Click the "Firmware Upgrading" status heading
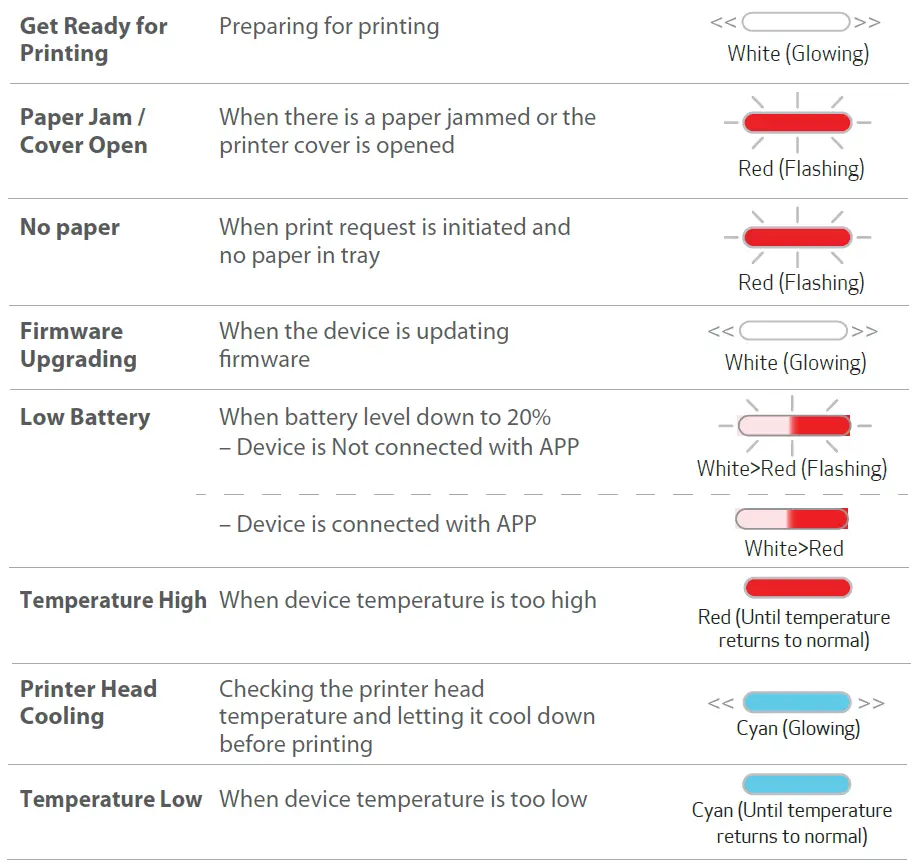 coord(78,345)
